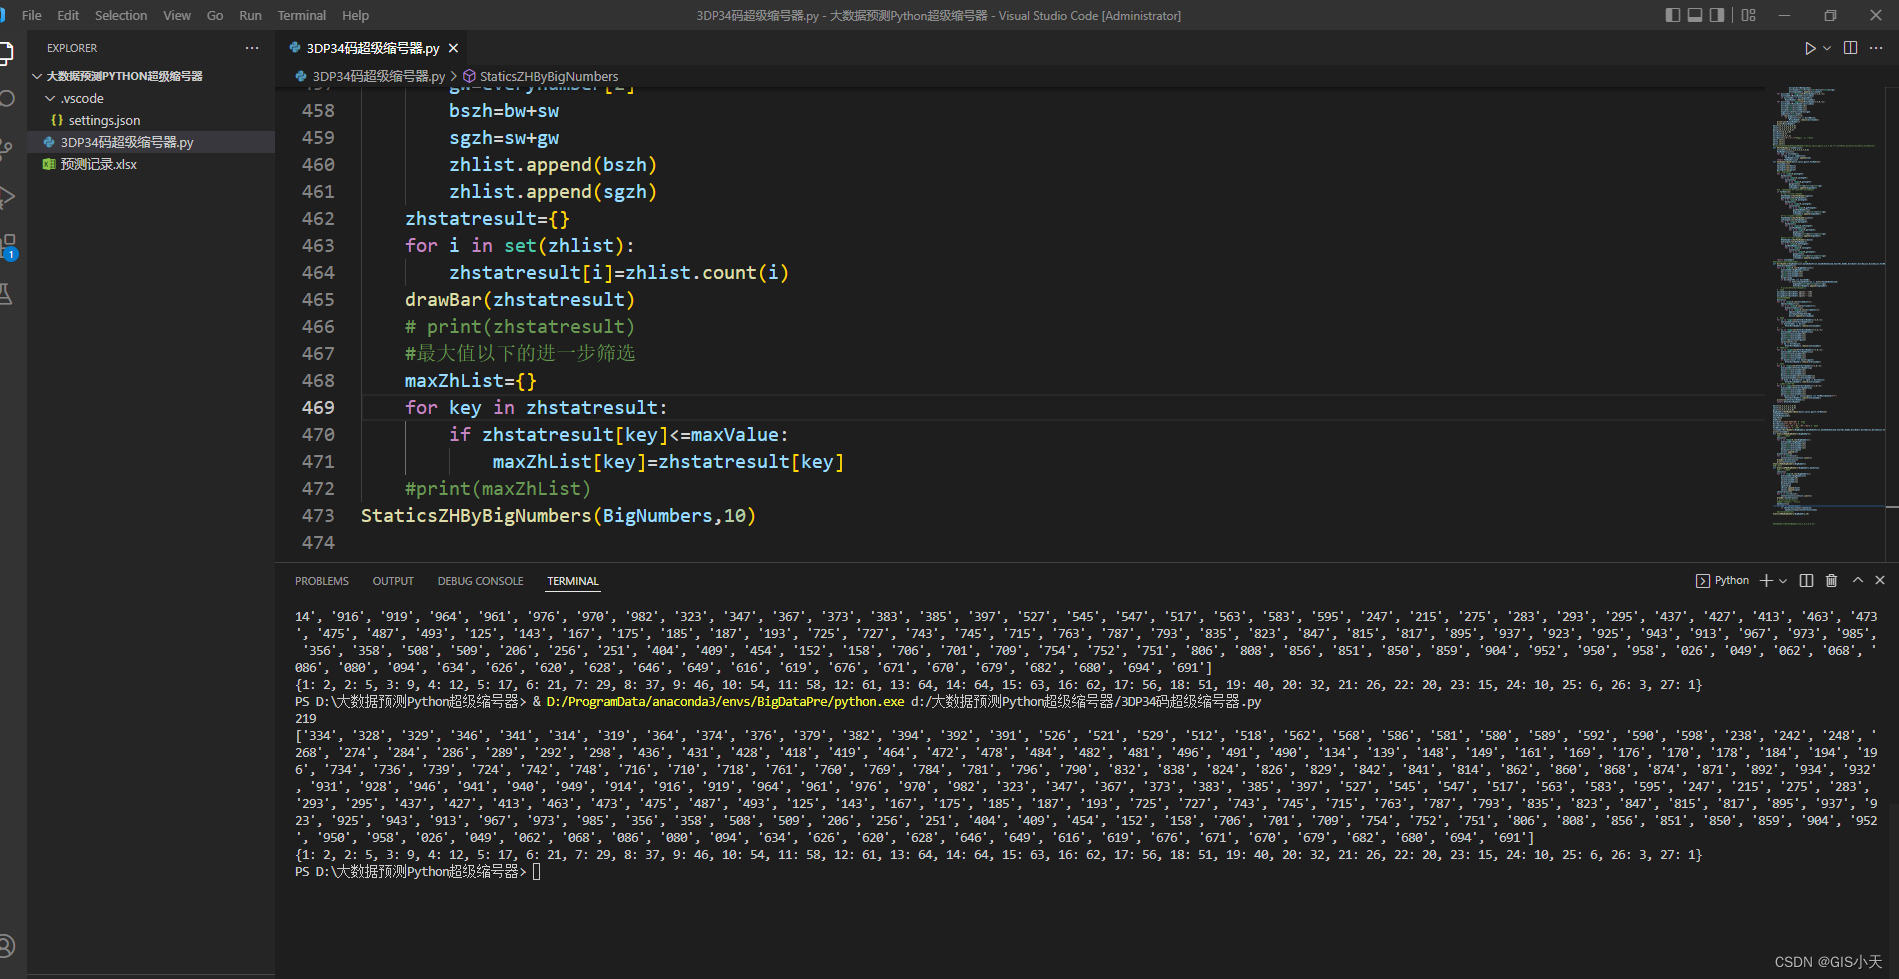
Task: Kill terminal with trash icon
Action: tap(1832, 581)
